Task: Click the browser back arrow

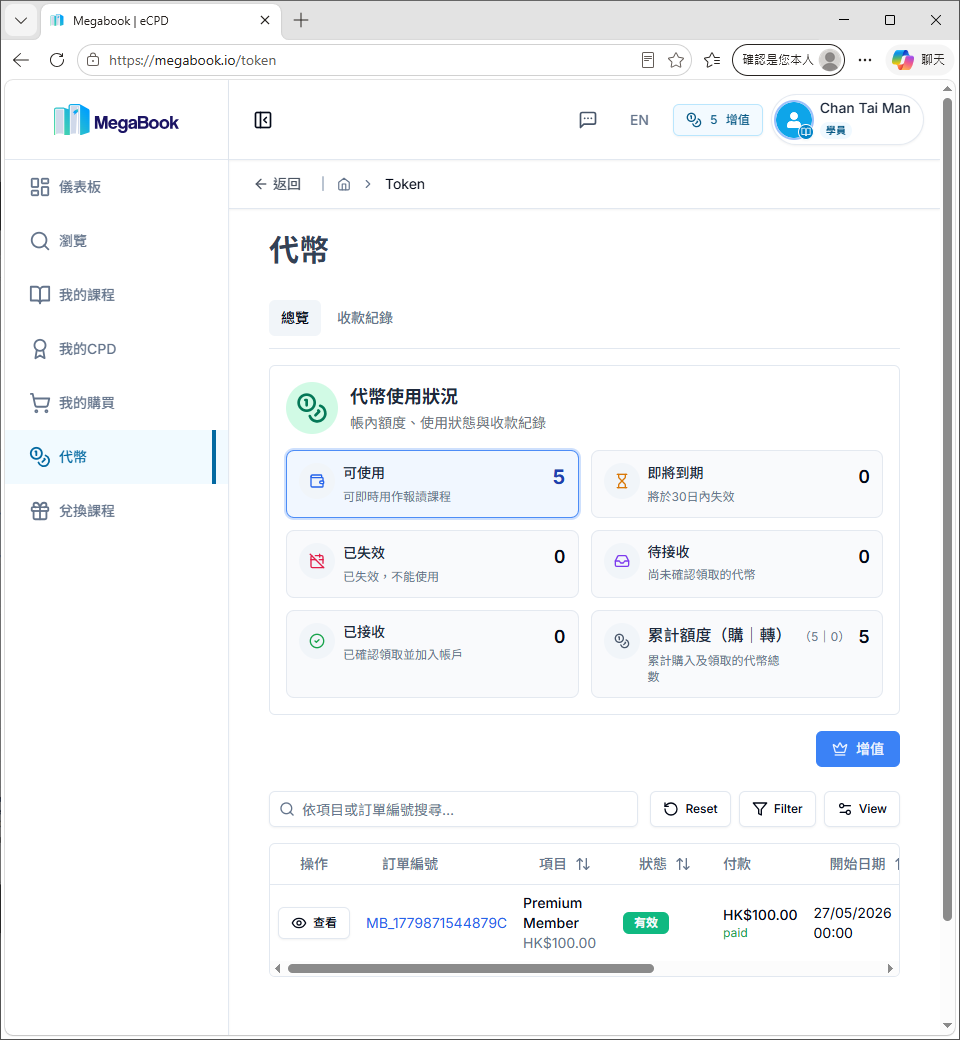Action: [x=21, y=60]
